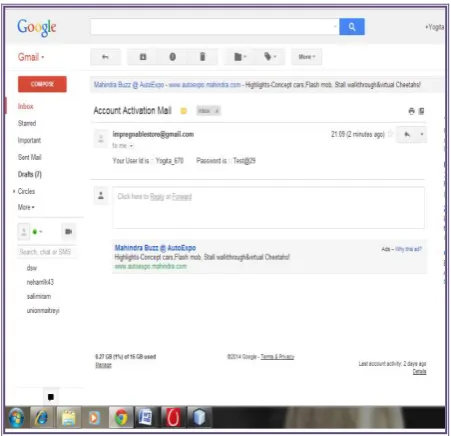The height and width of the screenshot is (436, 451).
Task: Click the Manage storage link
Action: [103, 365]
